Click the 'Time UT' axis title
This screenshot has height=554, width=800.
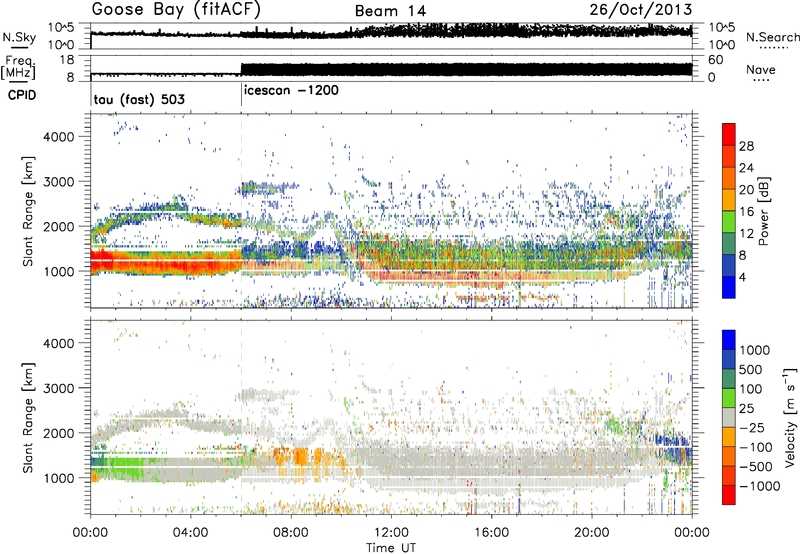coord(391,548)
